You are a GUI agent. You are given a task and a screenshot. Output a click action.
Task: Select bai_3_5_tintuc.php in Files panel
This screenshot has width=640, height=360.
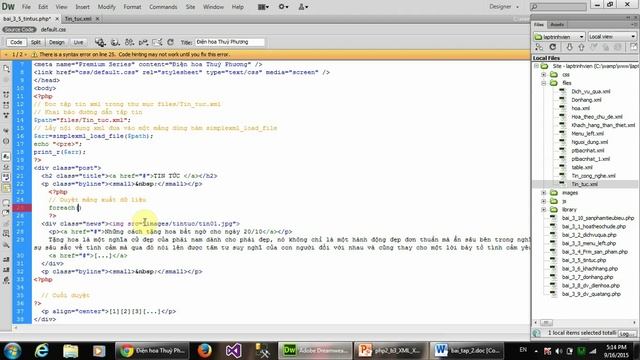coord(584,260)
